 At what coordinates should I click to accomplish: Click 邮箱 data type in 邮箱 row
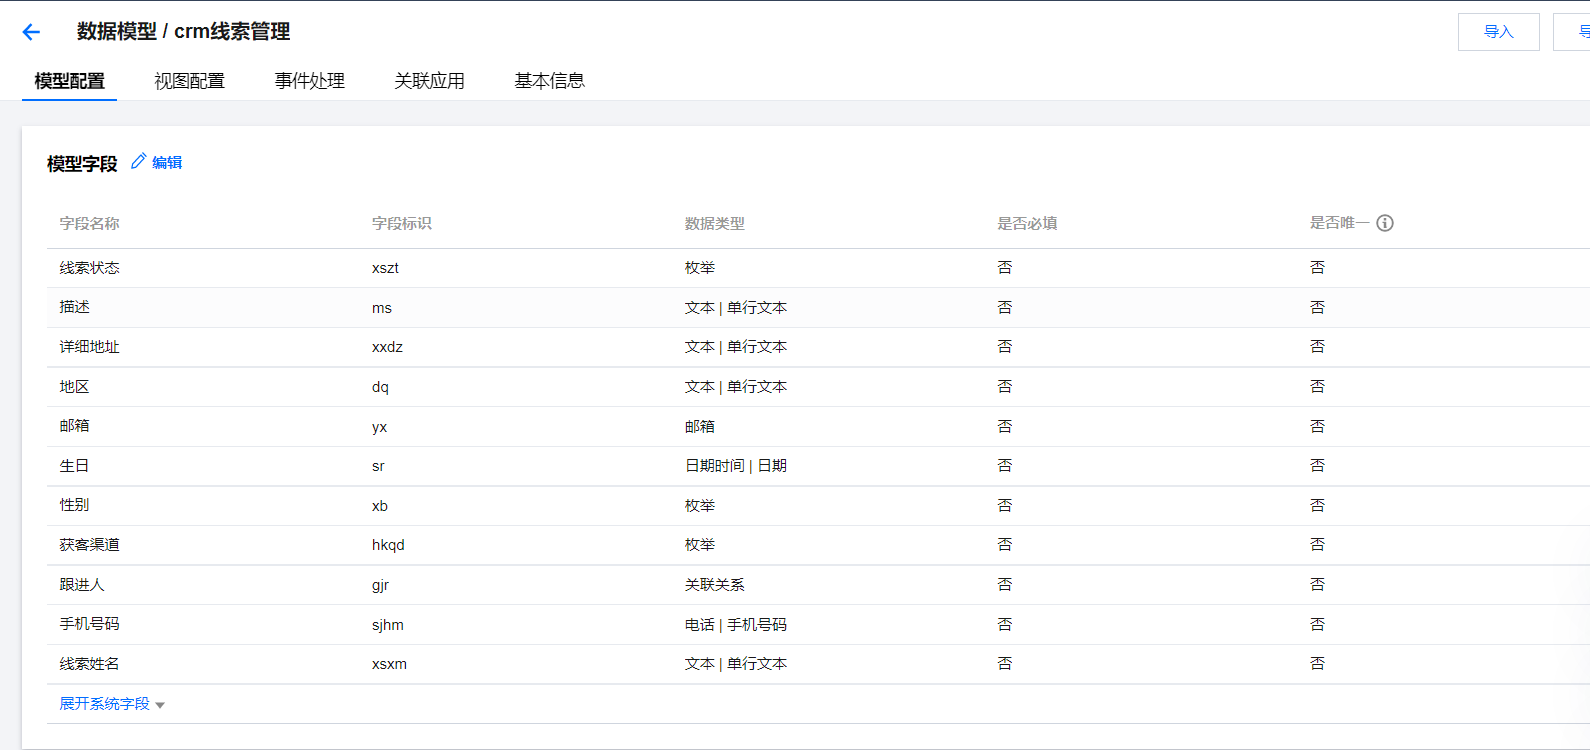click(x=700, y=427)
